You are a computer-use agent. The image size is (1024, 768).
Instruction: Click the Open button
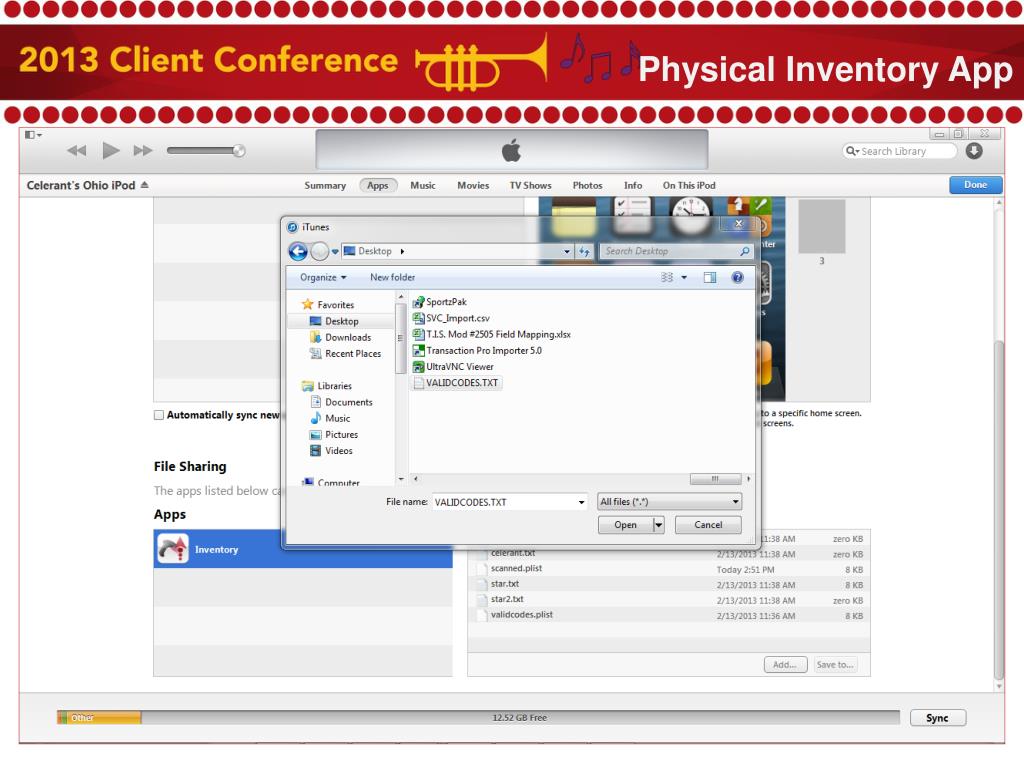(626, 525)
